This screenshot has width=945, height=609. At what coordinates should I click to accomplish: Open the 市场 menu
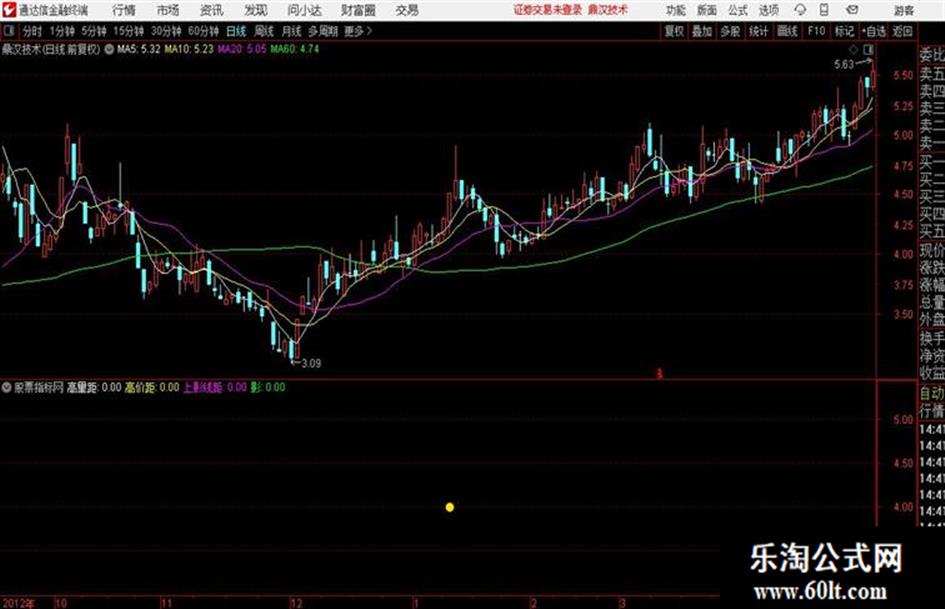168,10
